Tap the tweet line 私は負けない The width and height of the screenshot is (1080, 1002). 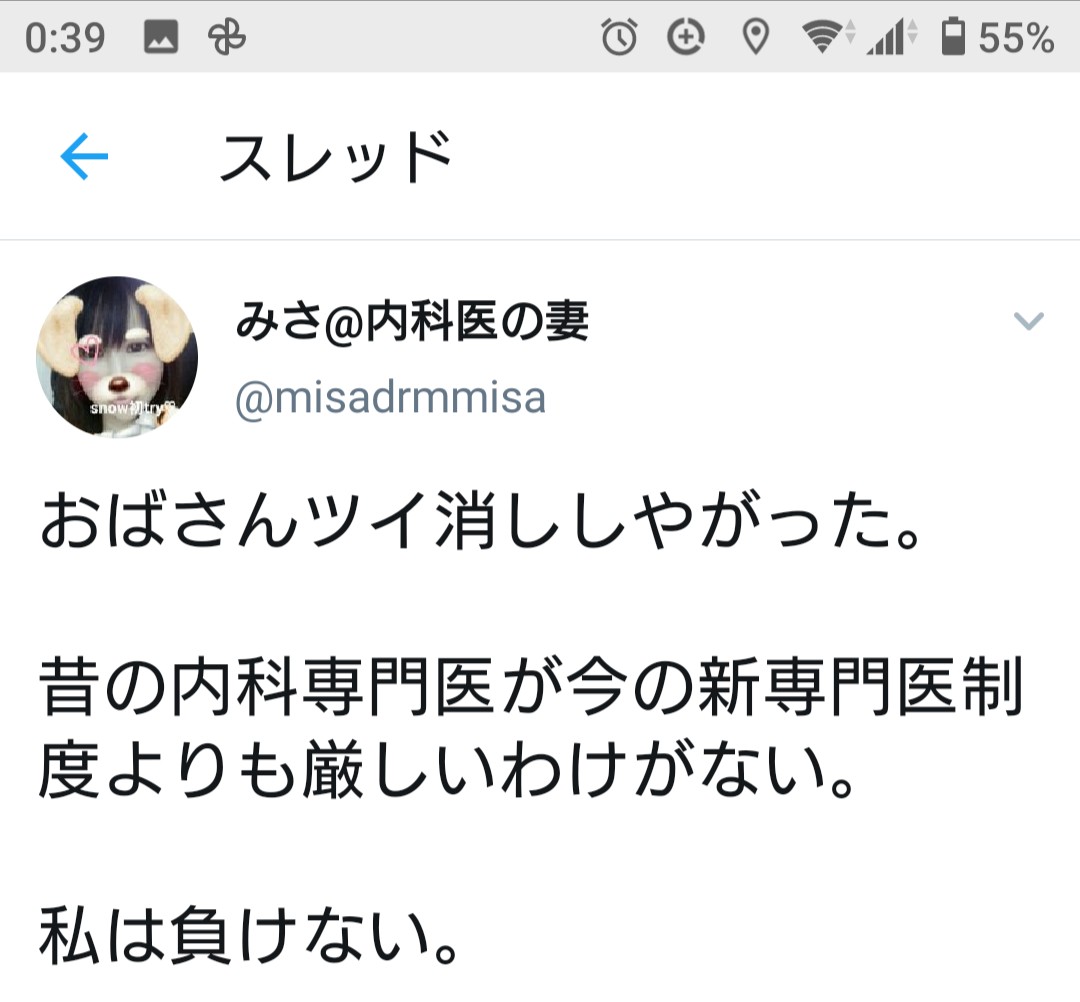tap(248, 935)
